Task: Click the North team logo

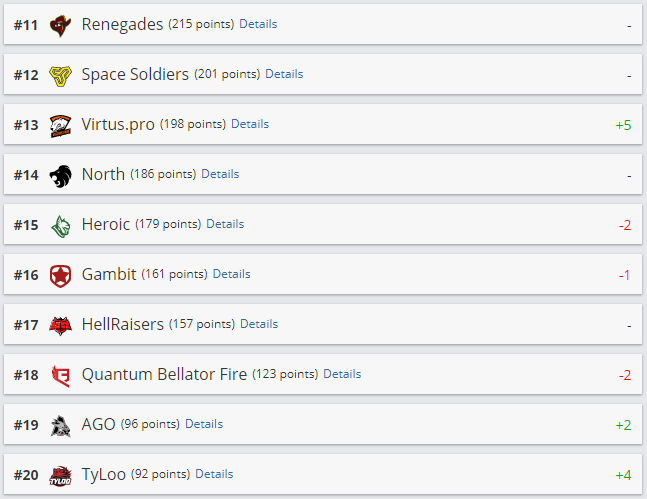Action: pyautogui.click(x=61, y=174)
